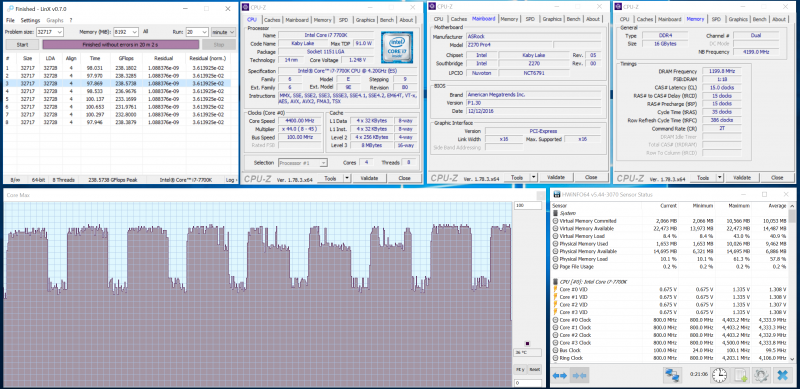Switch to Caches tab in CPU-Z CPU window

[x=272, y=19]
